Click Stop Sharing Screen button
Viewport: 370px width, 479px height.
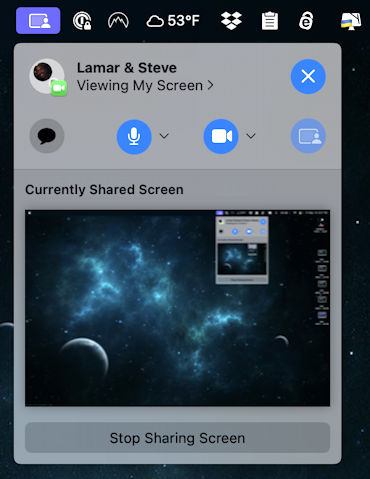pyautogui.click(x=177, y=438)
